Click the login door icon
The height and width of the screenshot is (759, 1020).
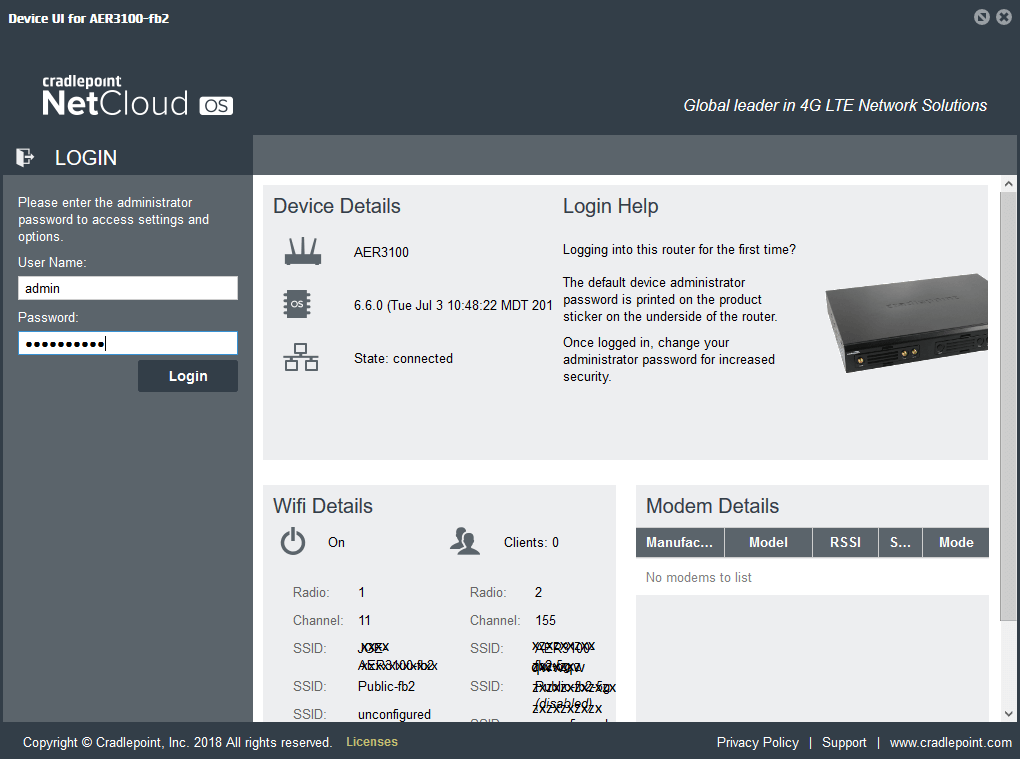(x=25, y=157)
